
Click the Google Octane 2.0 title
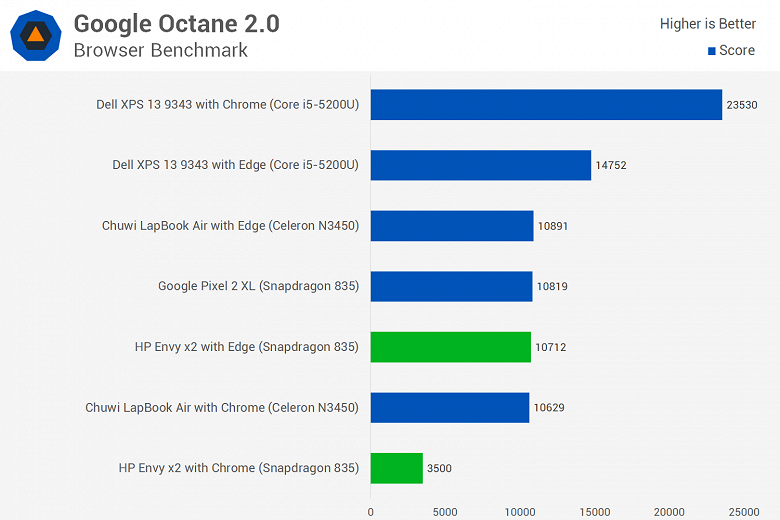click(x=177, y=23)
